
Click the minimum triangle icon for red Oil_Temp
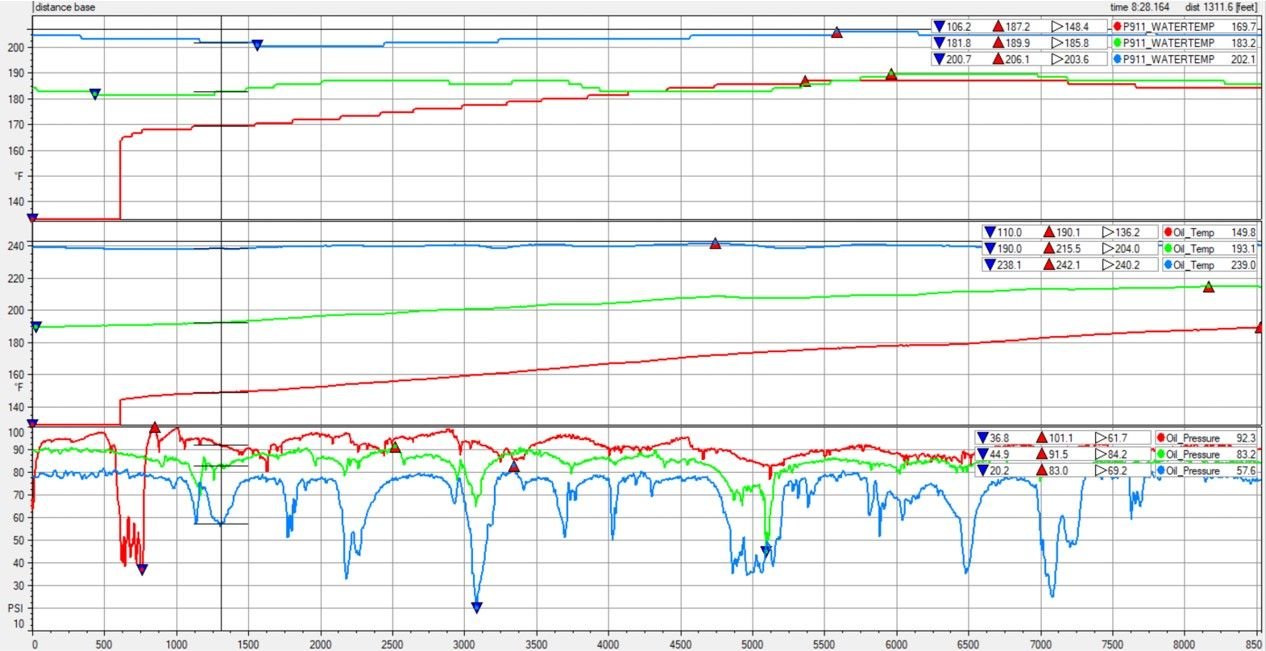pos(990,232)
